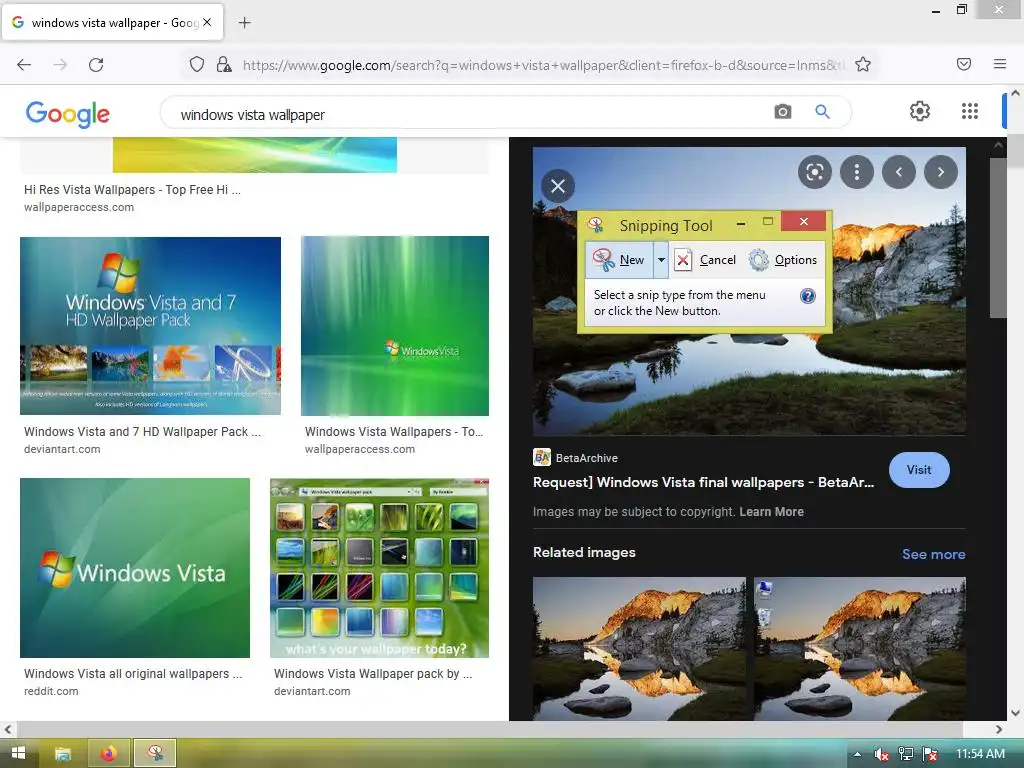Open Google quick settings gear
The height and width of the screenshot is (768, 1024).
pos(920,111)
